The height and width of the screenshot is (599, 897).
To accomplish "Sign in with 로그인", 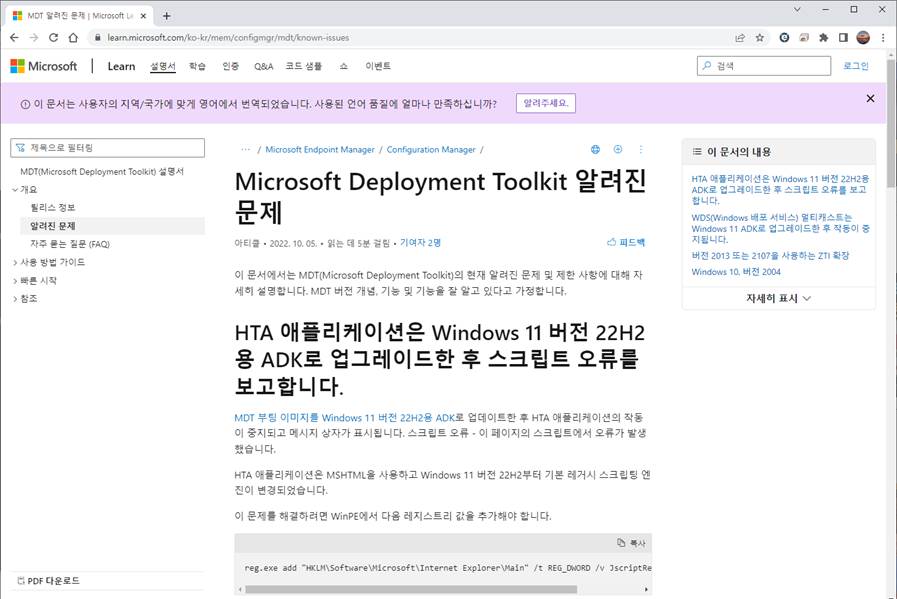I will [856, 66].
